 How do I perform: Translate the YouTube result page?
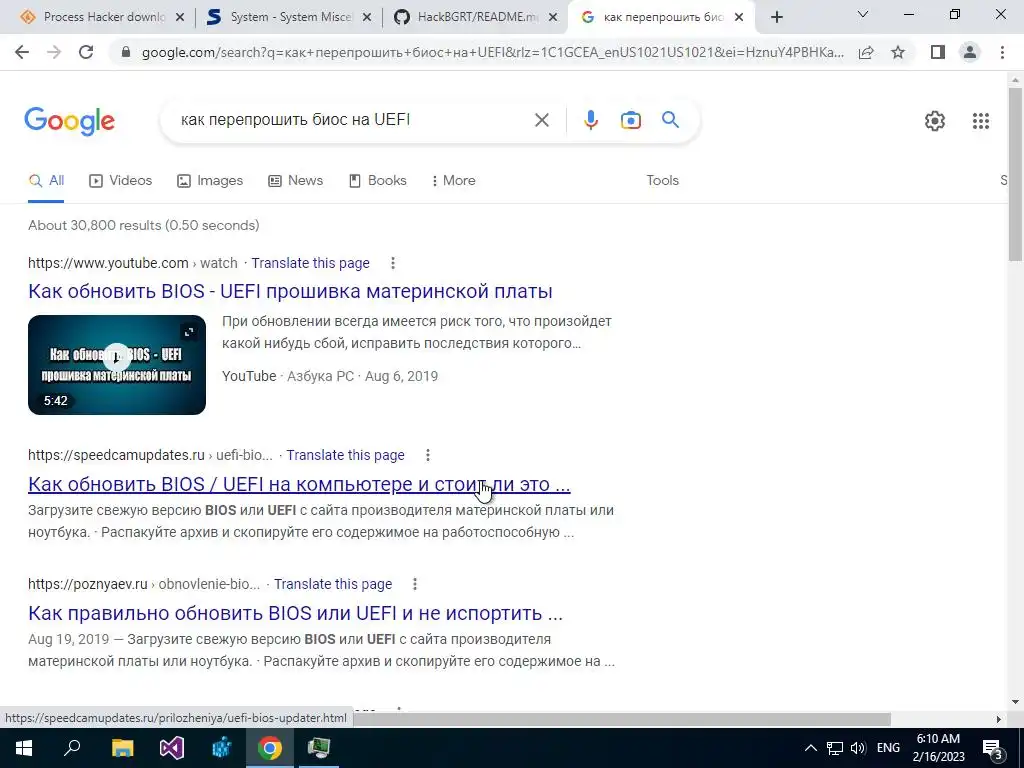(310, 263)
